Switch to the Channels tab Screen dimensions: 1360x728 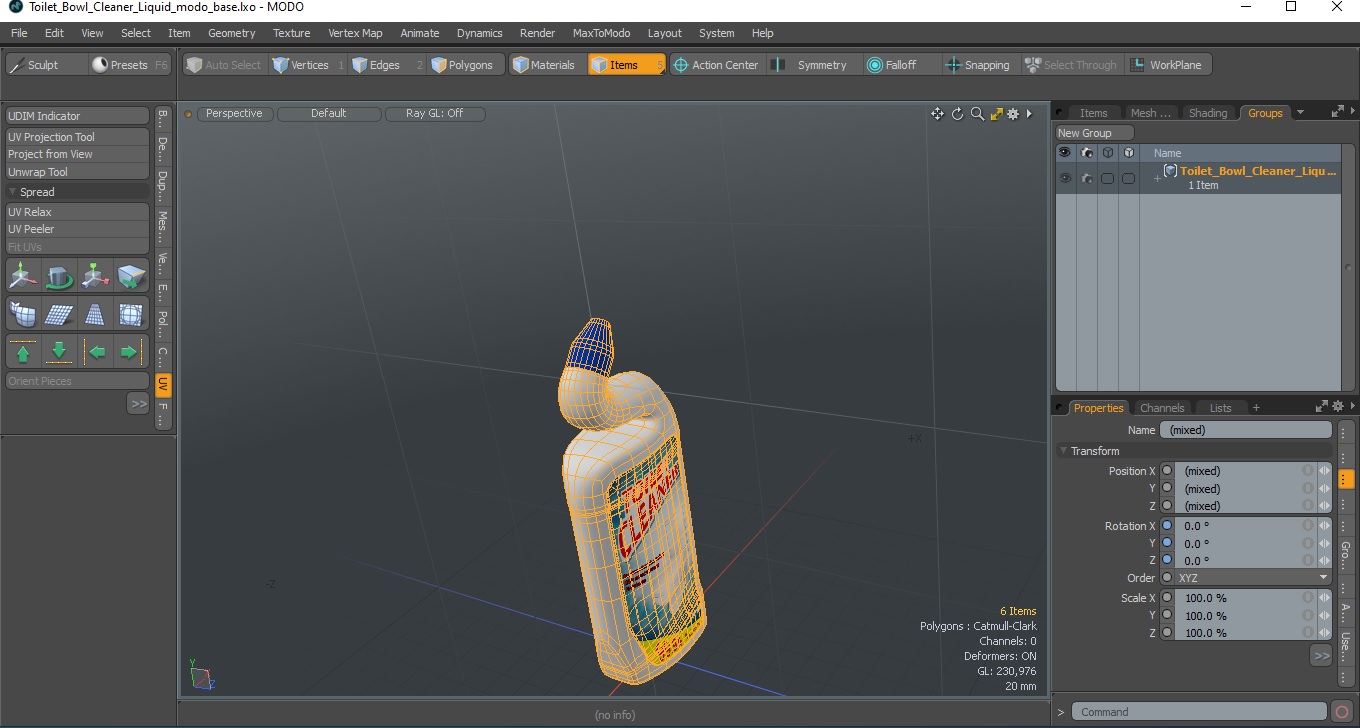(x=1162, y=408)
